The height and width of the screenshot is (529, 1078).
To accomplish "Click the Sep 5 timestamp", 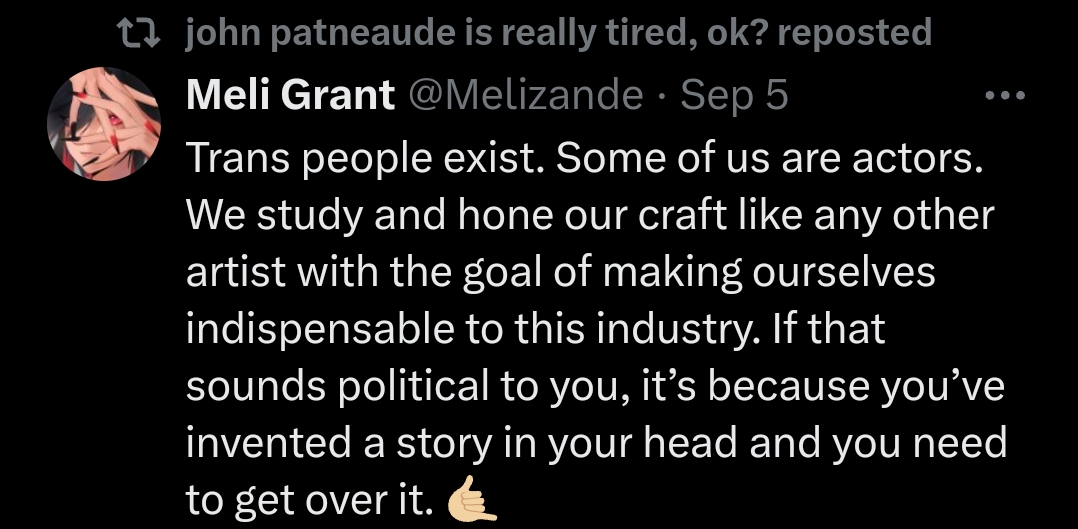I will click(735, 96).
